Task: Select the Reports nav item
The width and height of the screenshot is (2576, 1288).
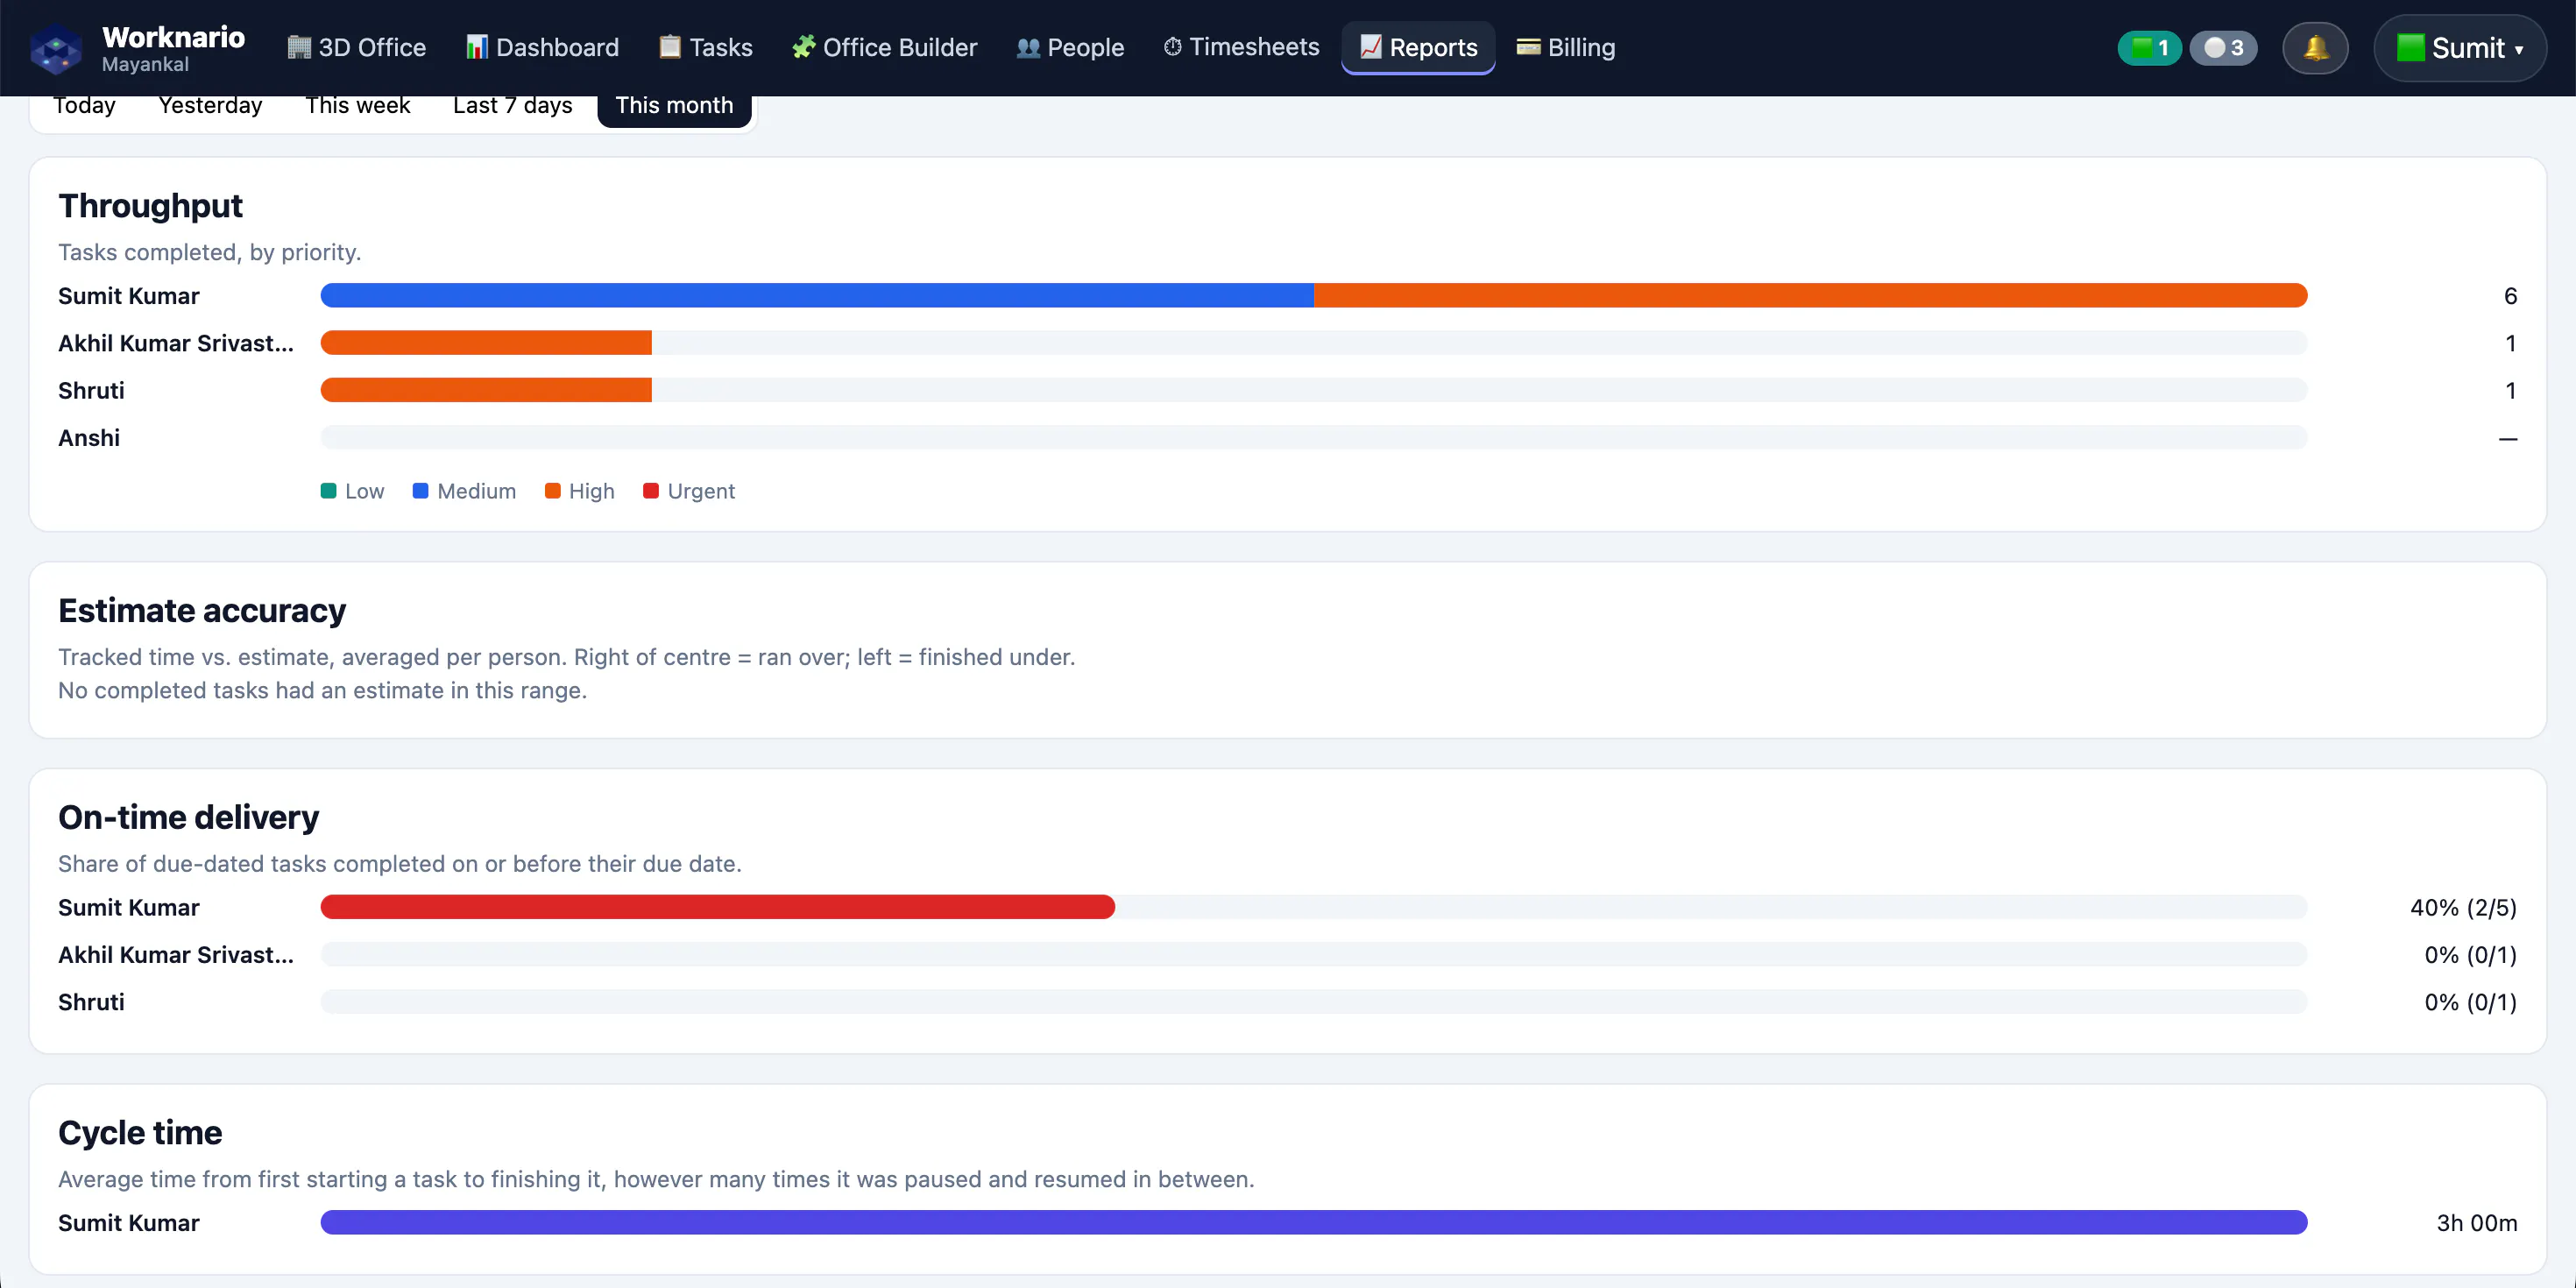Action: [1418, 47]
